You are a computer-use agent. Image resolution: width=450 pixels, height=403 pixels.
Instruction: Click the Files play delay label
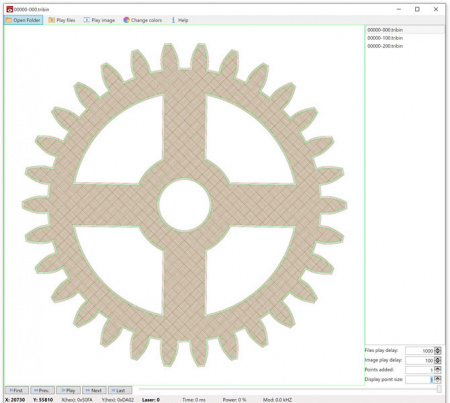coord(381,350)
